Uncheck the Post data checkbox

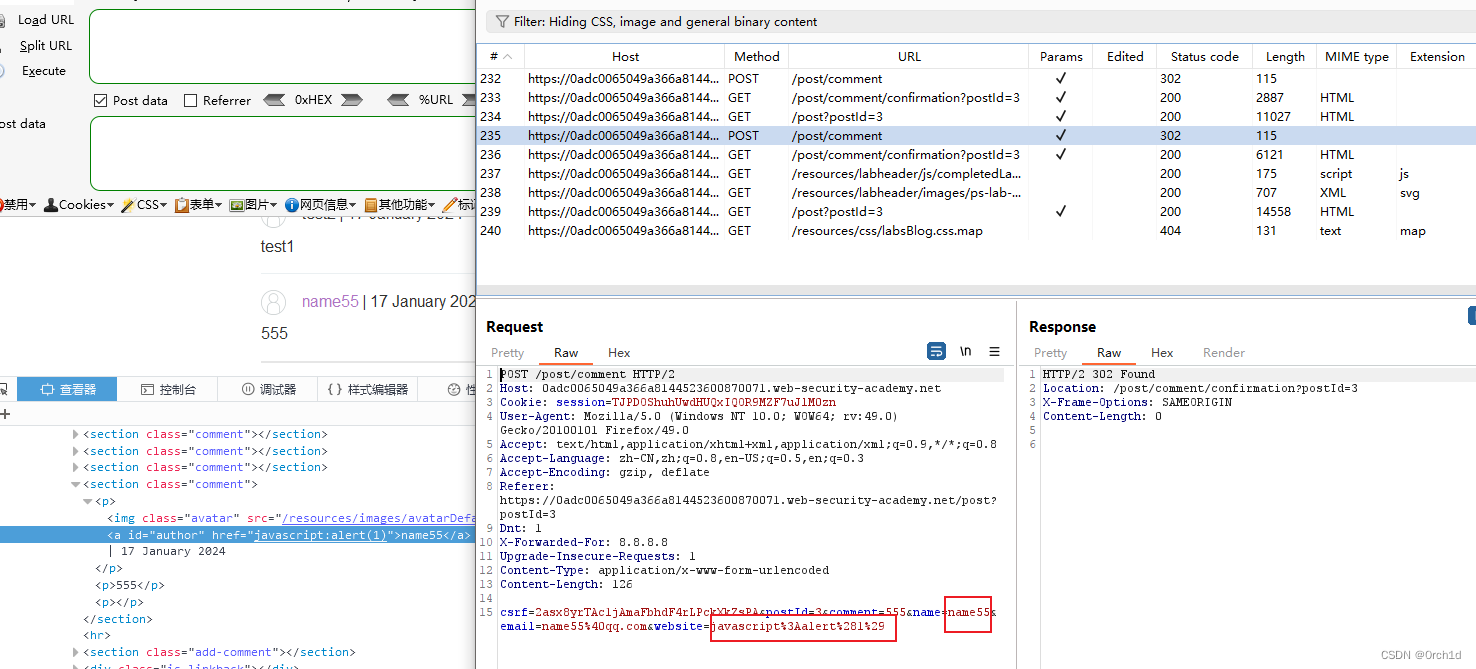(x=100, y=100)
